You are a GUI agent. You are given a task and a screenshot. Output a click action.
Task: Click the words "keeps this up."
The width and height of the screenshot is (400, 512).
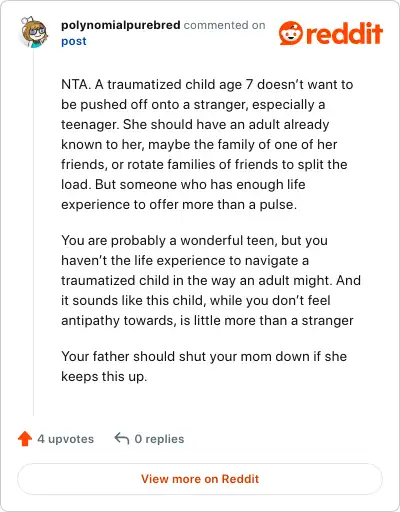coord(104,376)
